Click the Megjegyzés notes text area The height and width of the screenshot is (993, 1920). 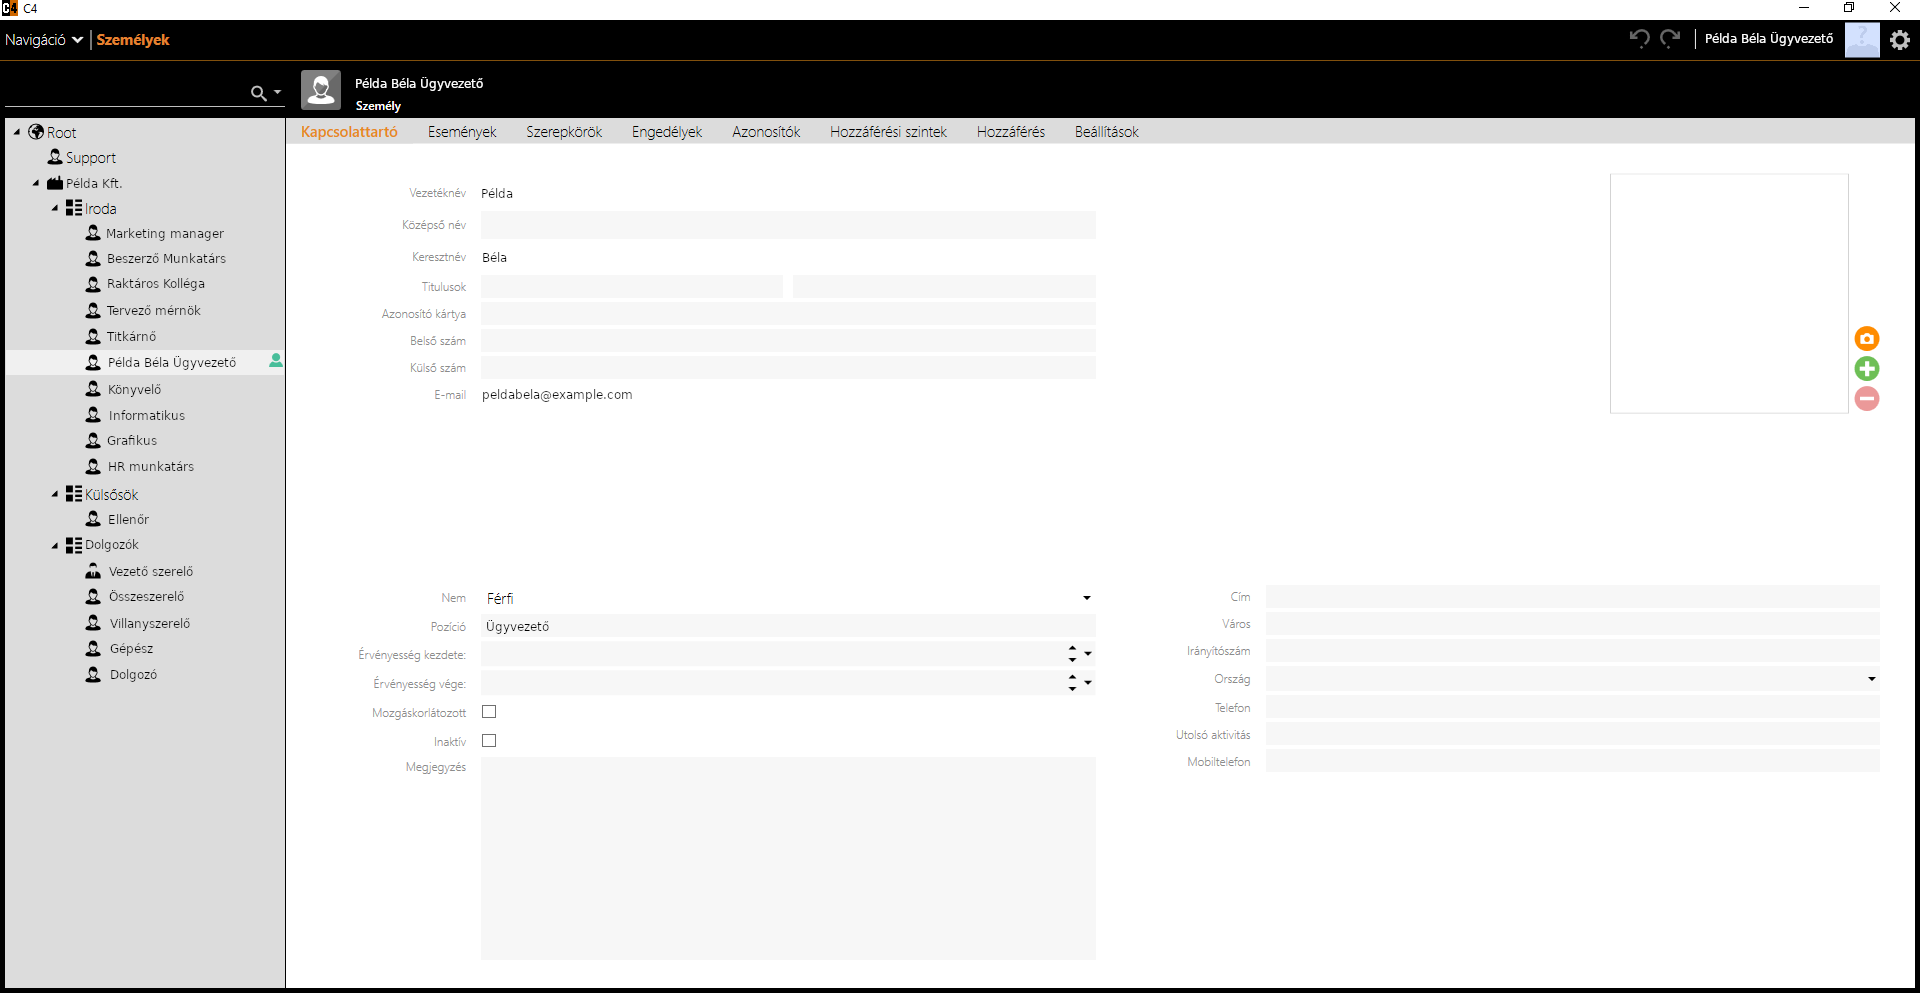point(788,858)
